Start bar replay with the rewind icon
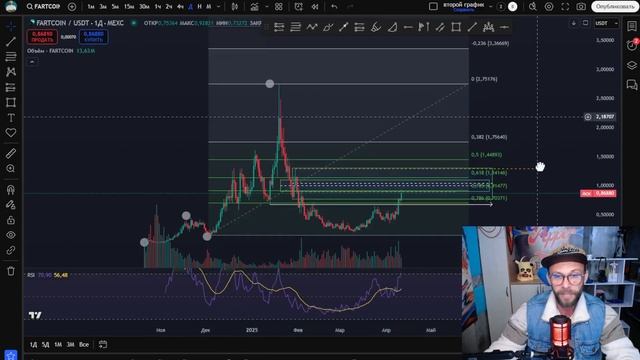This screenshot has height=360, width=640. (x=315, y=7)
